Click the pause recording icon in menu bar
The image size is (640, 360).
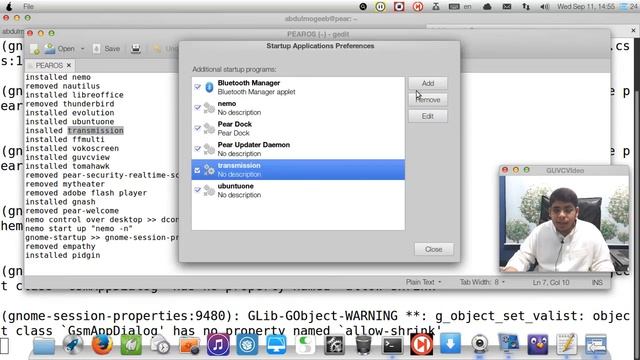click(x=380, y=7)
